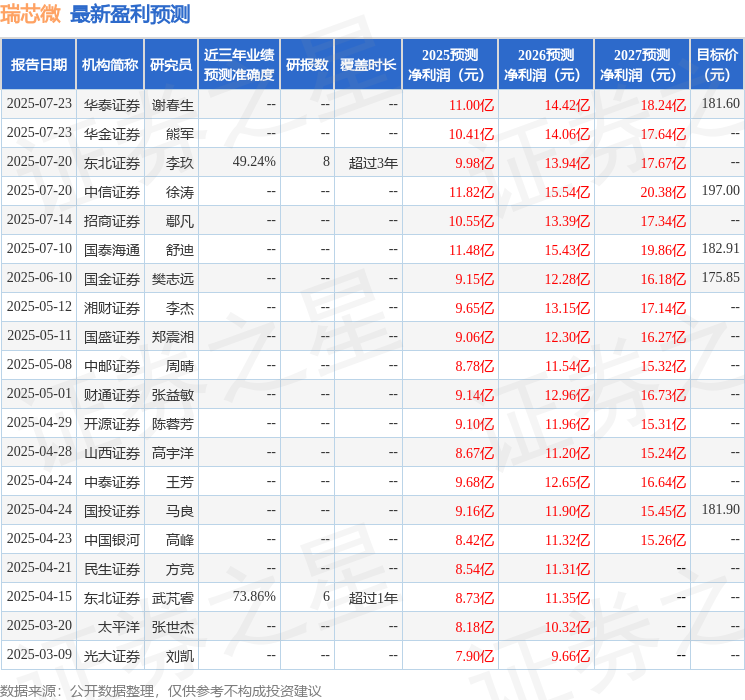Click 2026 profit value 11.31亿
The image size is (745, 700).
567,569
